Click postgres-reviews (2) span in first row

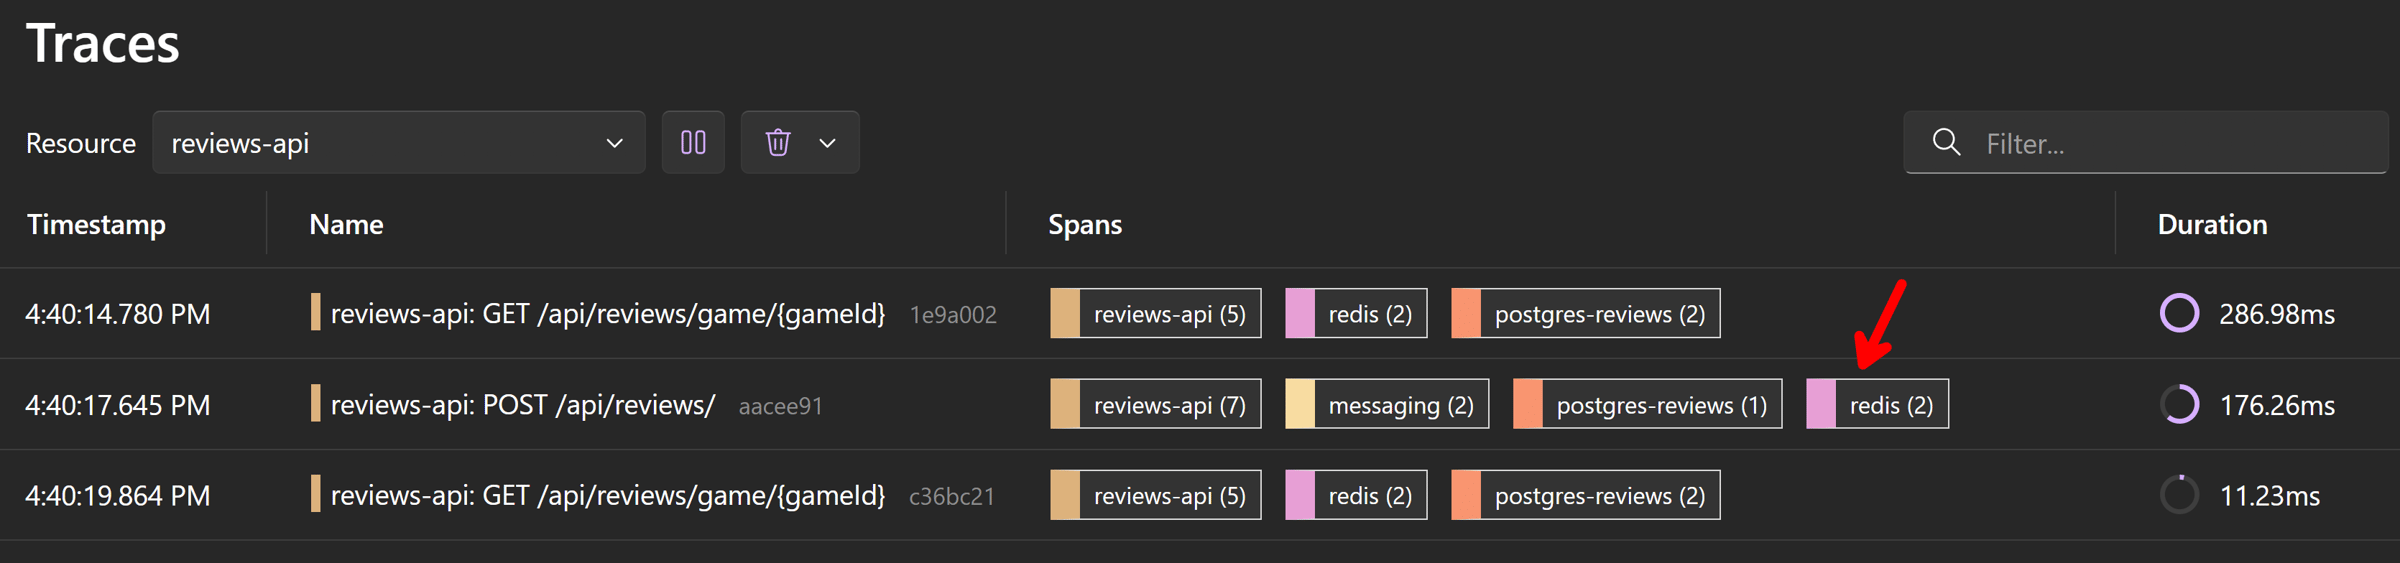1585,313
